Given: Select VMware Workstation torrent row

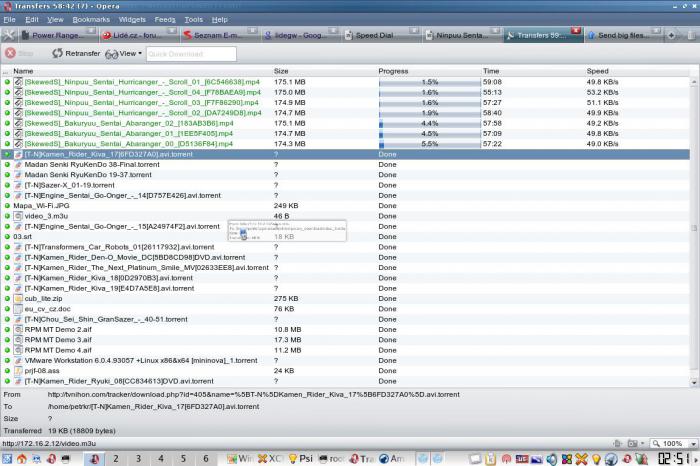Looking at the screenshot, I should pos(346,361).
